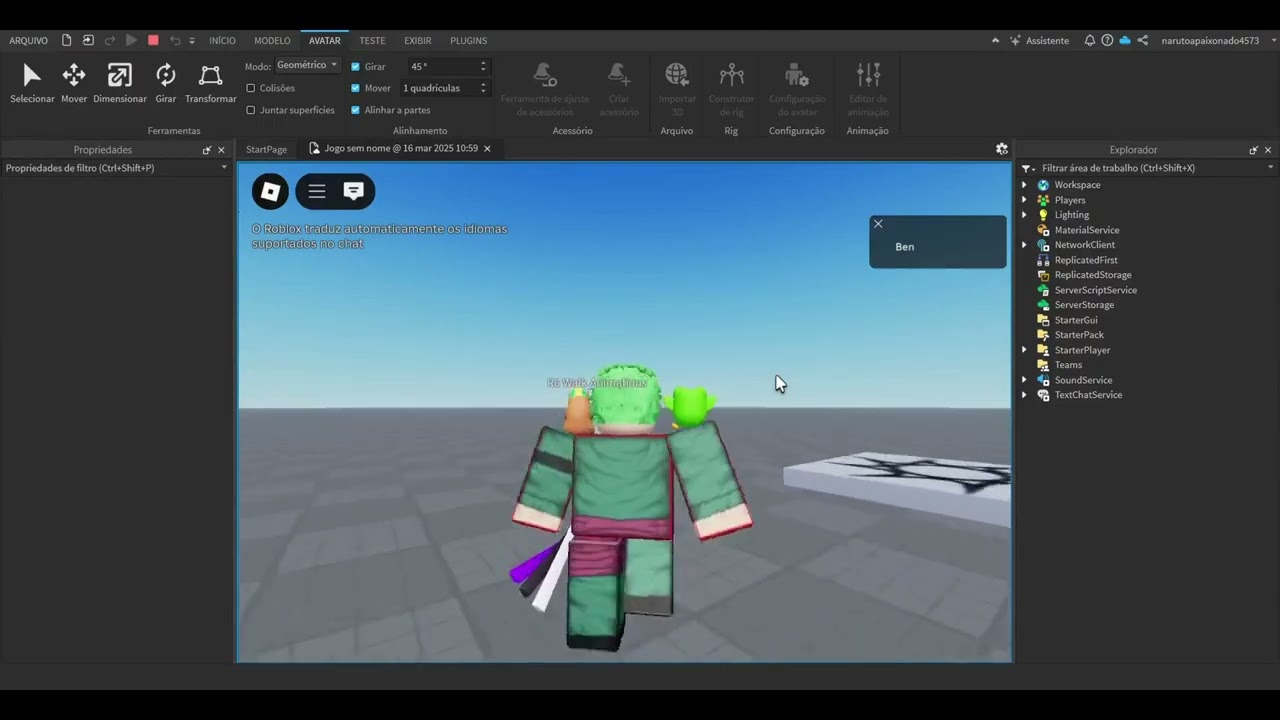
Task: Switch to the MODELO ribbon tab
Action: click(272, 41)
